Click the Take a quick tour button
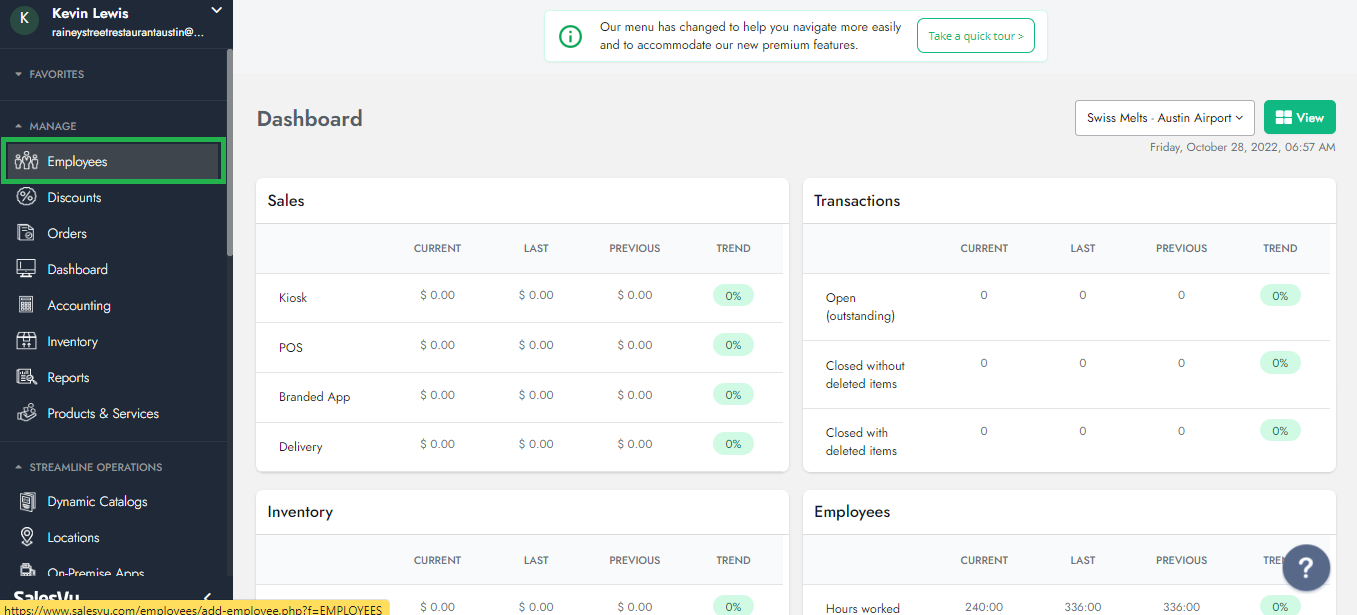Screen dimensions: 1357x615 (x=975, y=36)
